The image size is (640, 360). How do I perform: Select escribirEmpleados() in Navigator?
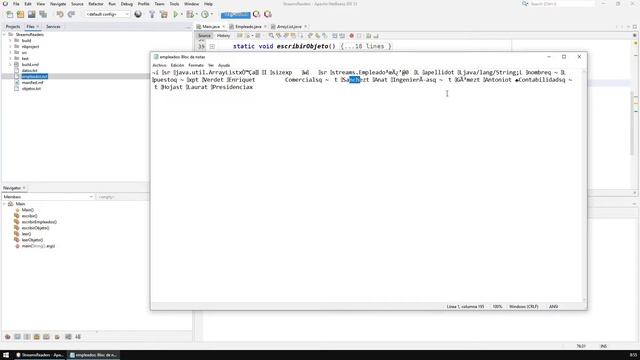click(x=39, y=222)
